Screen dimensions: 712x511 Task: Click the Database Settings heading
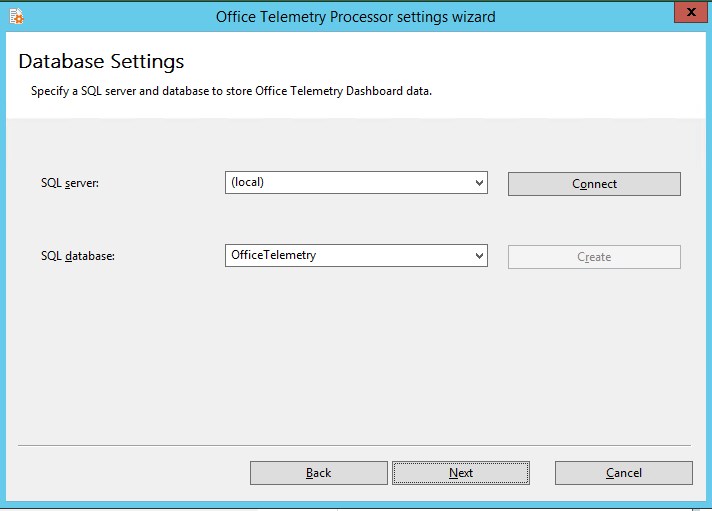point(101,61)
